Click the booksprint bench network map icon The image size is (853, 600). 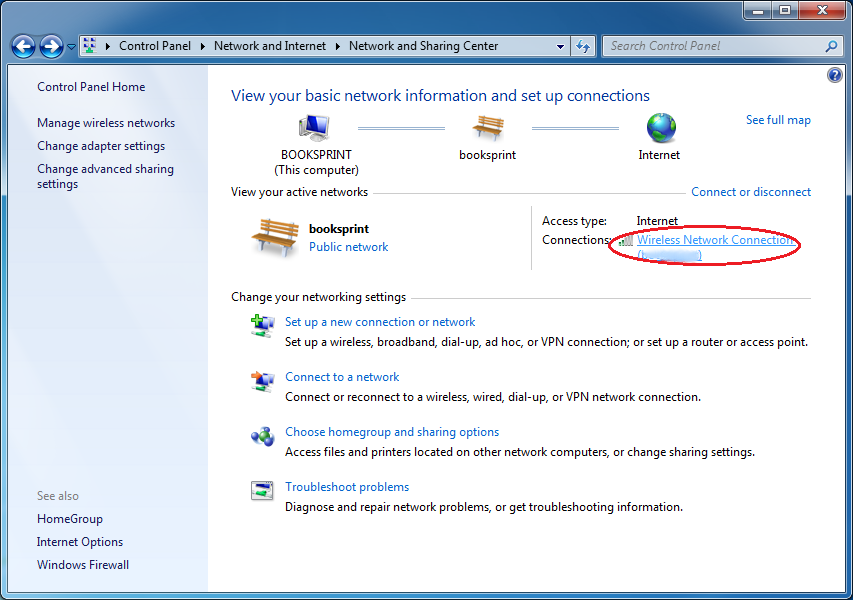[x=487, y=128]
